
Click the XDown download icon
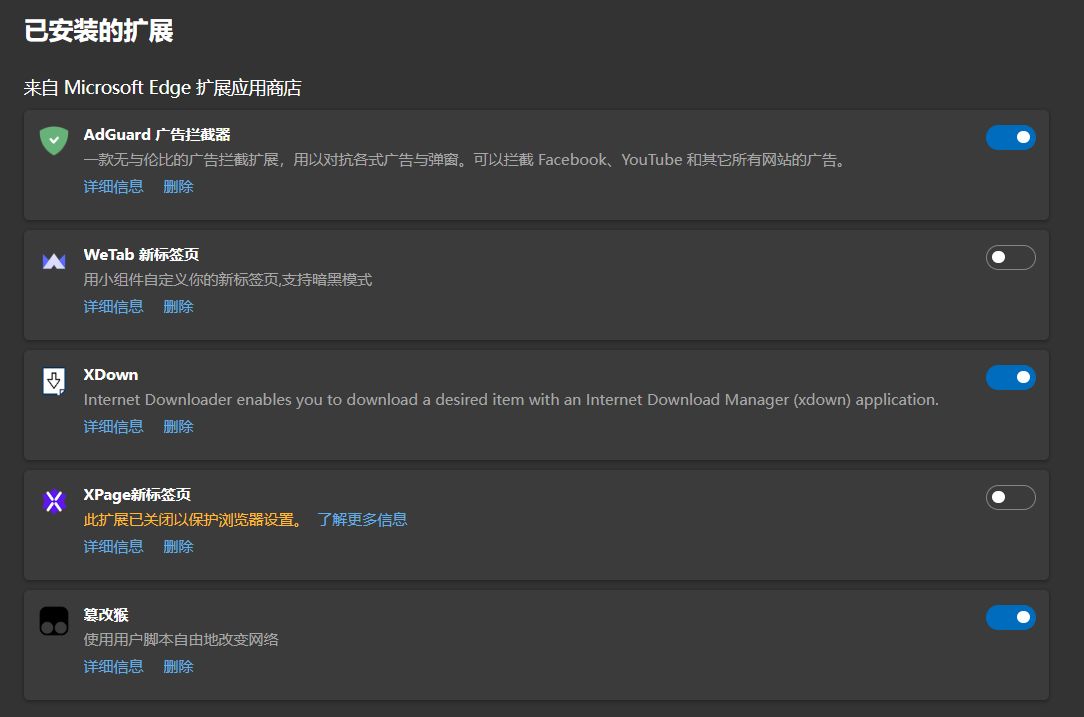coord(54,381)
